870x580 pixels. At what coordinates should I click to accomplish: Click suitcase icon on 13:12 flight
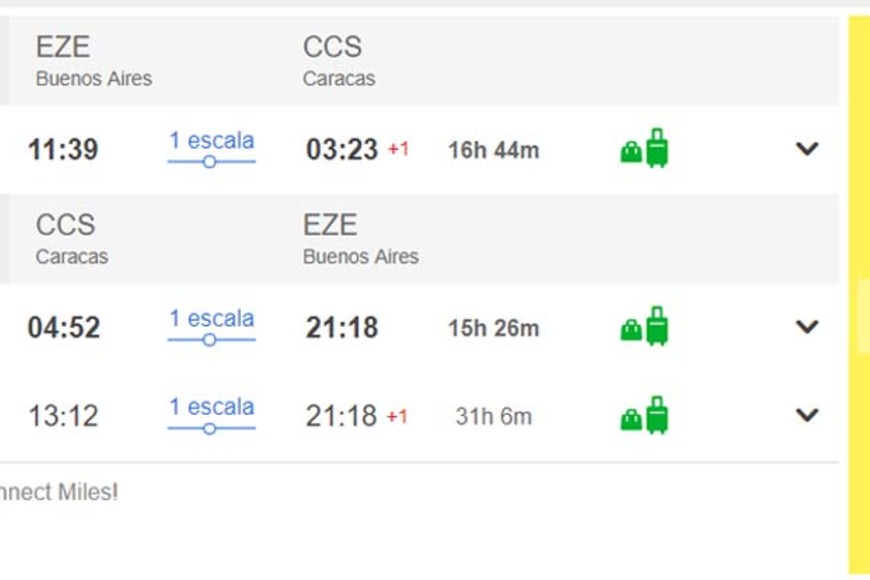[657, 415]
